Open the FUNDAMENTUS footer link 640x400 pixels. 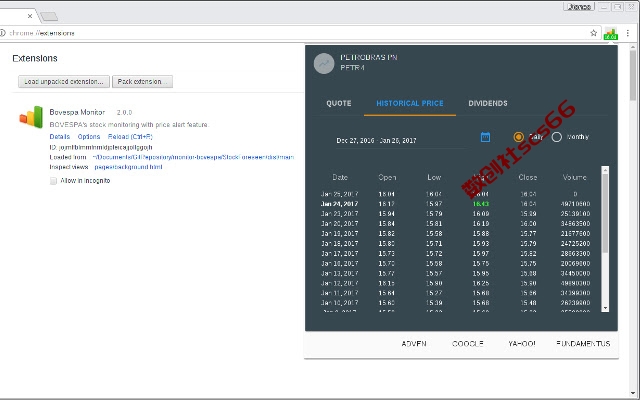[583, 344]
